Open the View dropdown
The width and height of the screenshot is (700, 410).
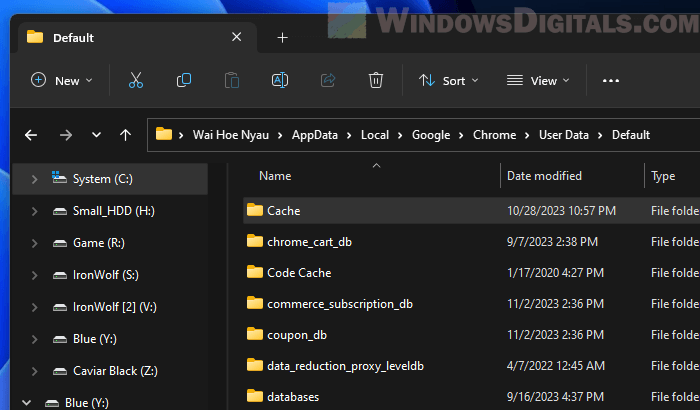pos(538,80)
